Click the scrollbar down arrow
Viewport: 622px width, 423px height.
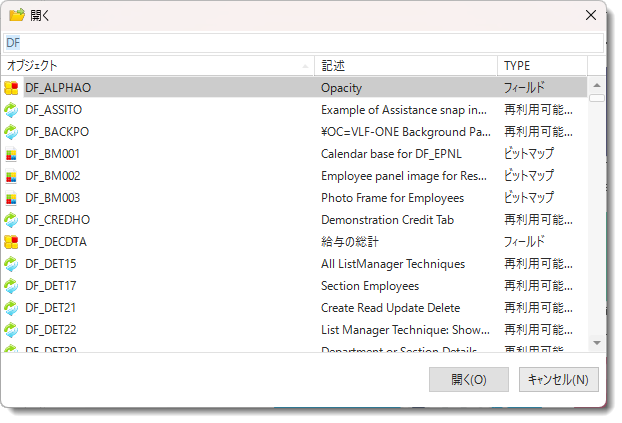point(596,343)
